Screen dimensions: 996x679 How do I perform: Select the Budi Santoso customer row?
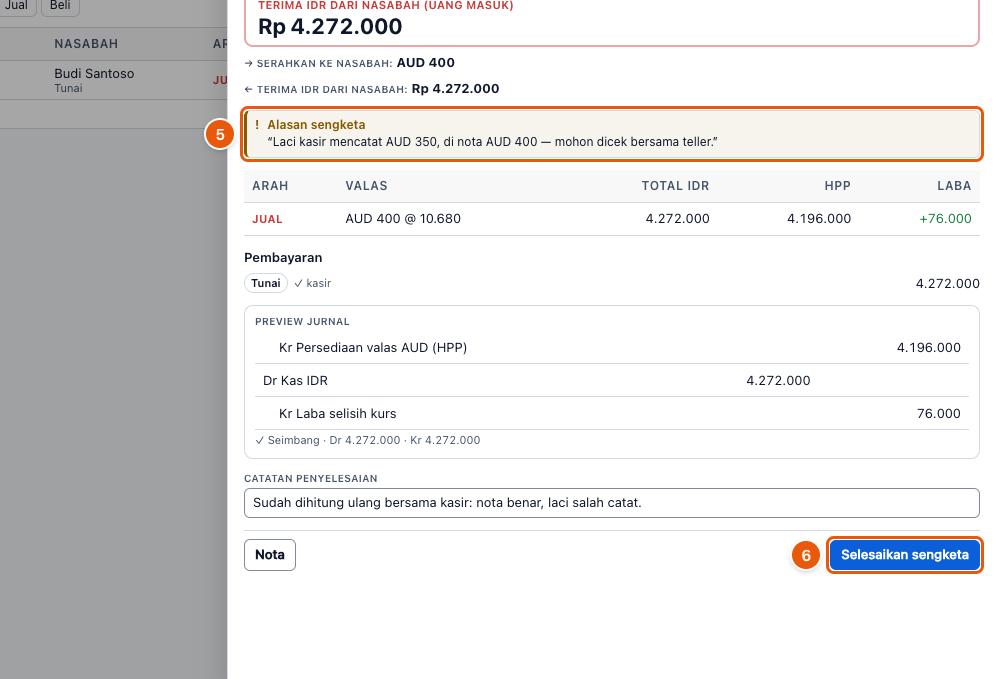(114, 80)
